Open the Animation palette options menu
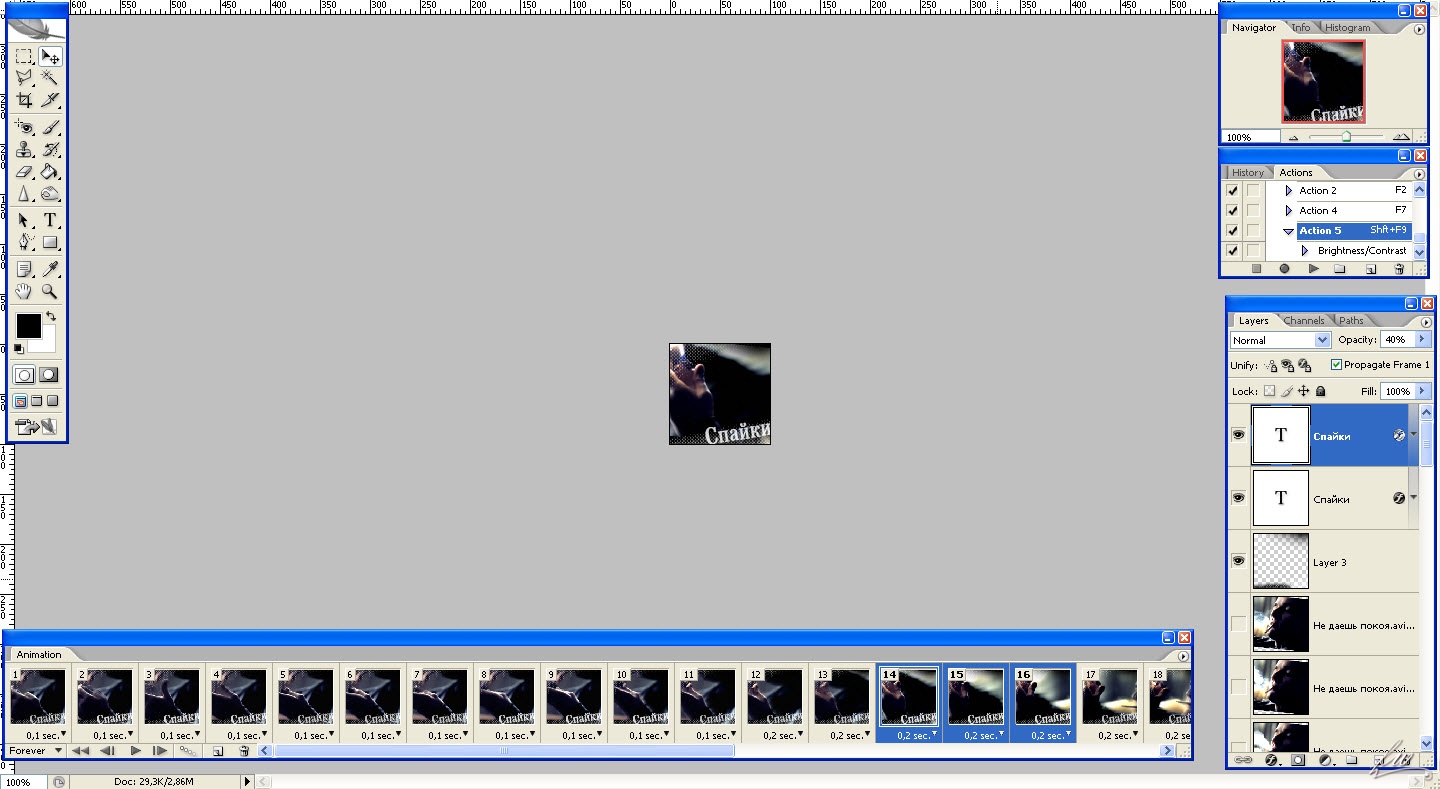1440x789 pixels. point(1183,656)
